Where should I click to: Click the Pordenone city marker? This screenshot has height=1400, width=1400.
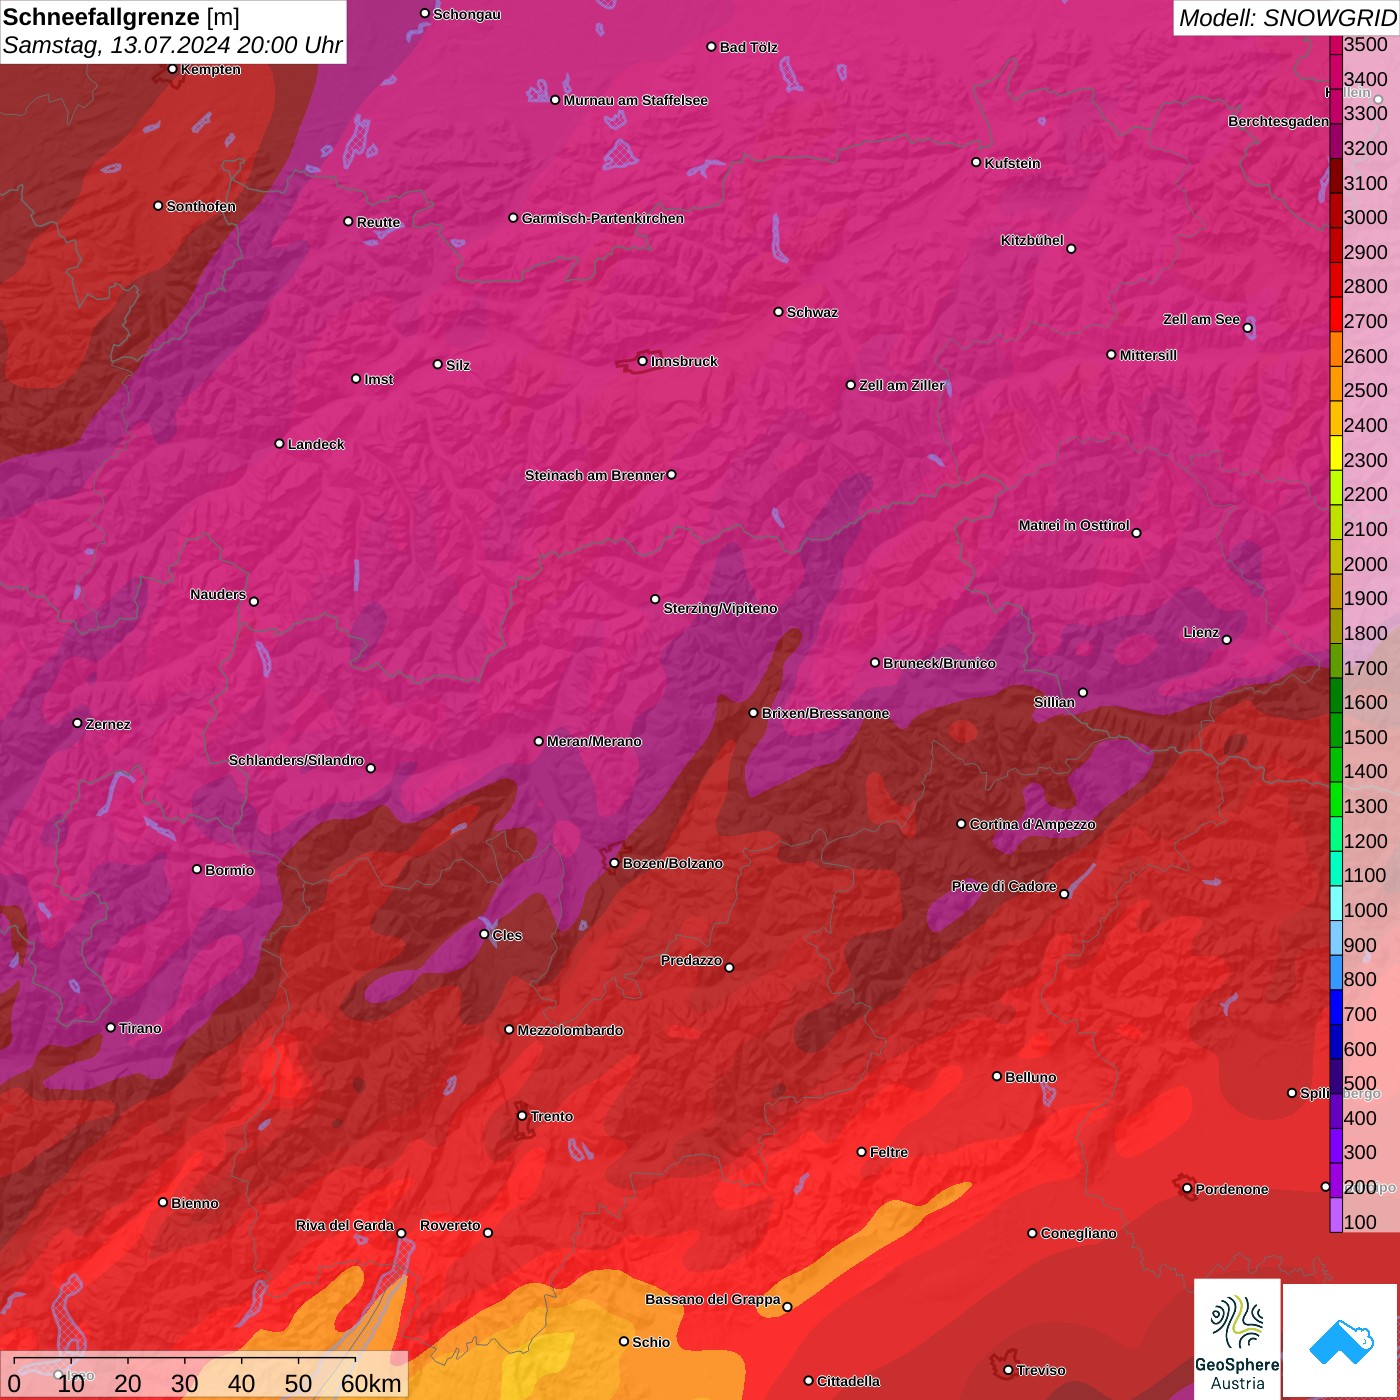pyautogui.click(x=1187, y=1188)
